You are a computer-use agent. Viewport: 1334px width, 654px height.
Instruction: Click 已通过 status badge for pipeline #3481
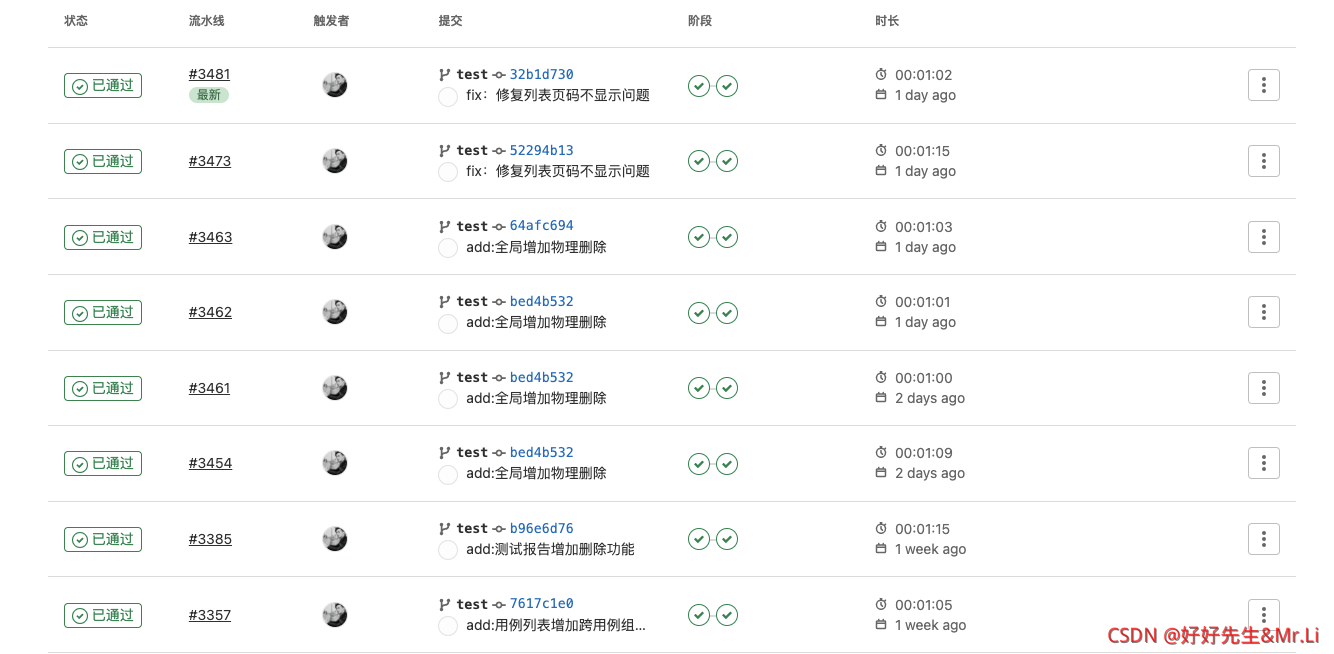tap(103, 85)
